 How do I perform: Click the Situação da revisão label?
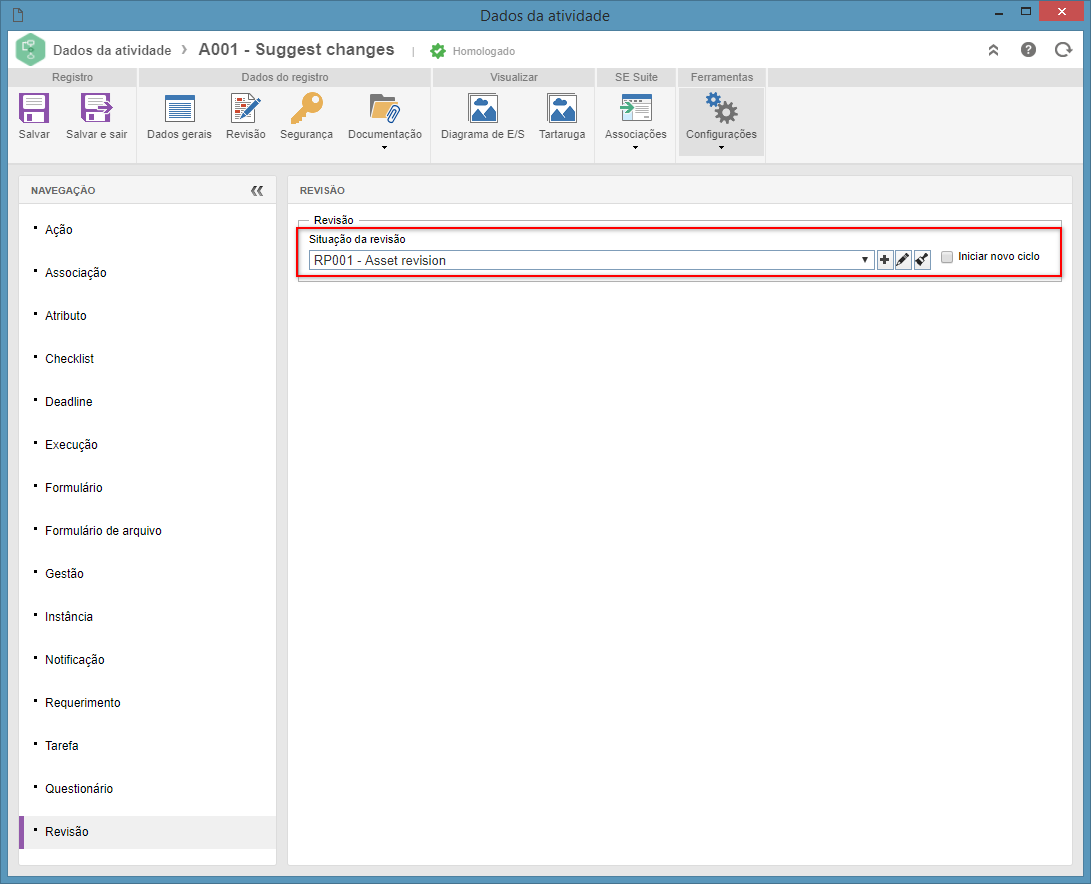click(x=357, y=239)
